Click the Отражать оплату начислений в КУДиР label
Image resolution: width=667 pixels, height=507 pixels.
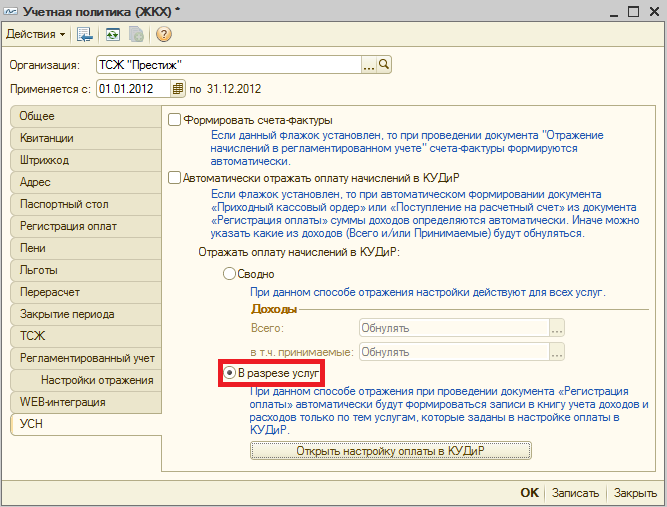click(299, 252)
